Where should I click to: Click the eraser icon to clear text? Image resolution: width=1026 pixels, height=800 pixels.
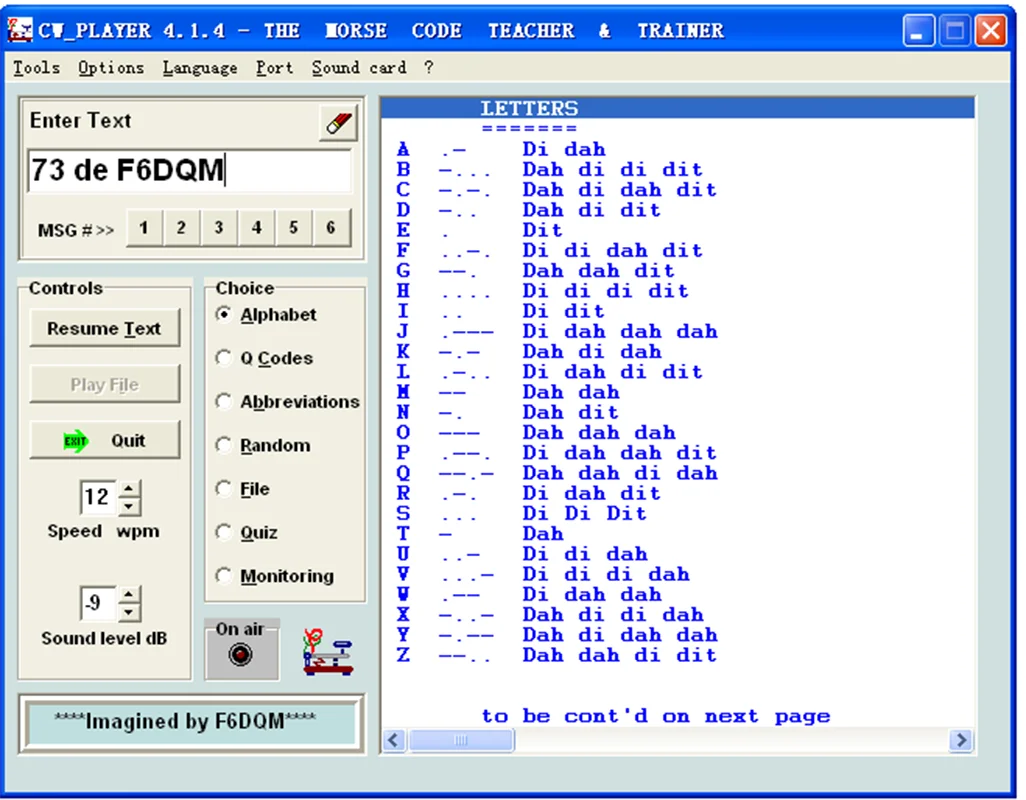(x=338, y=123)
